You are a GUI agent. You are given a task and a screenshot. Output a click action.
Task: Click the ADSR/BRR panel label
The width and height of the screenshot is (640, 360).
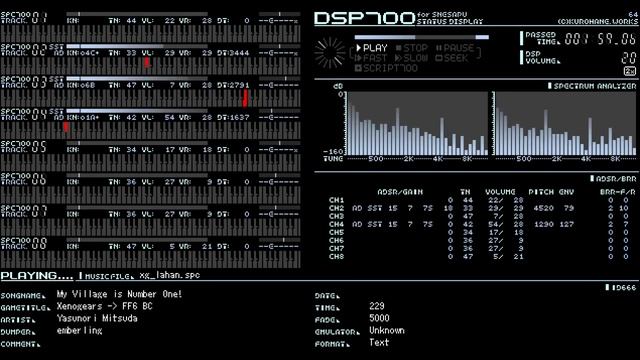click(x=613, y=179)
